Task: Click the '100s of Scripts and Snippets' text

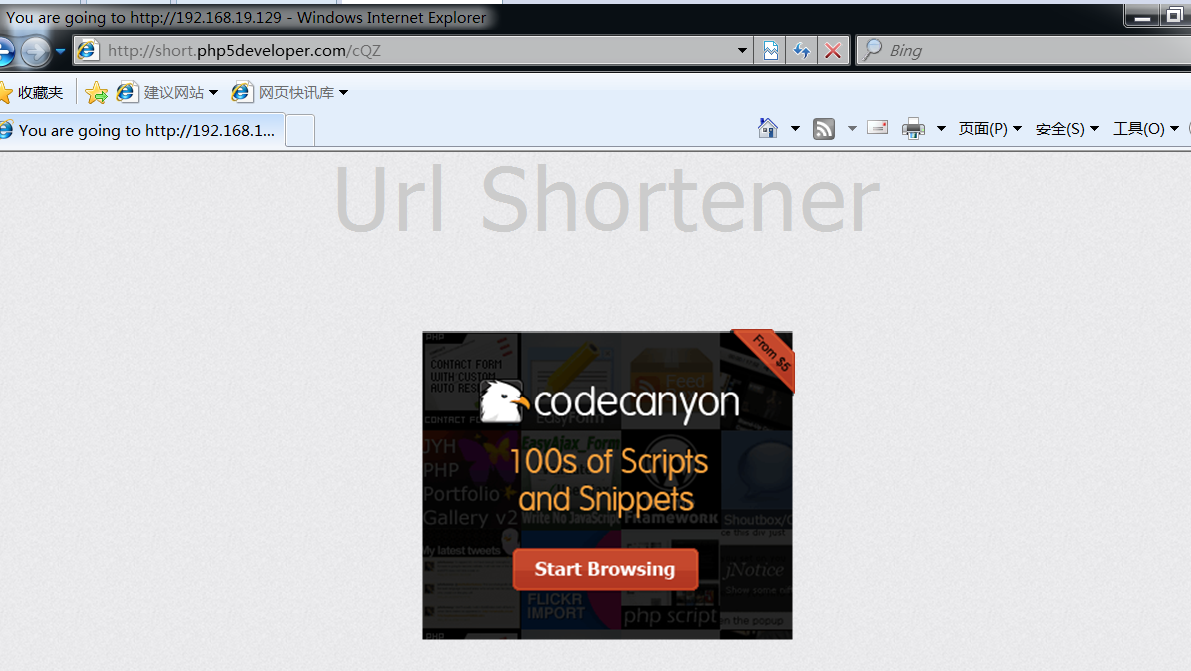Action: pos(608,480)
